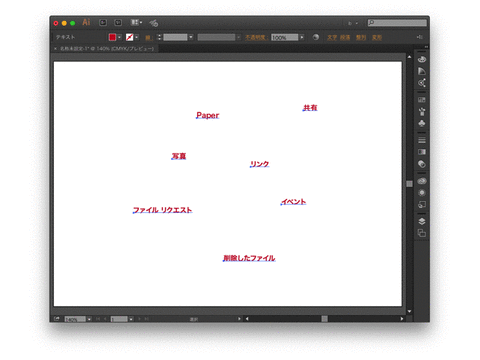Open the artboard number dropdown

(x=131, y=319)
